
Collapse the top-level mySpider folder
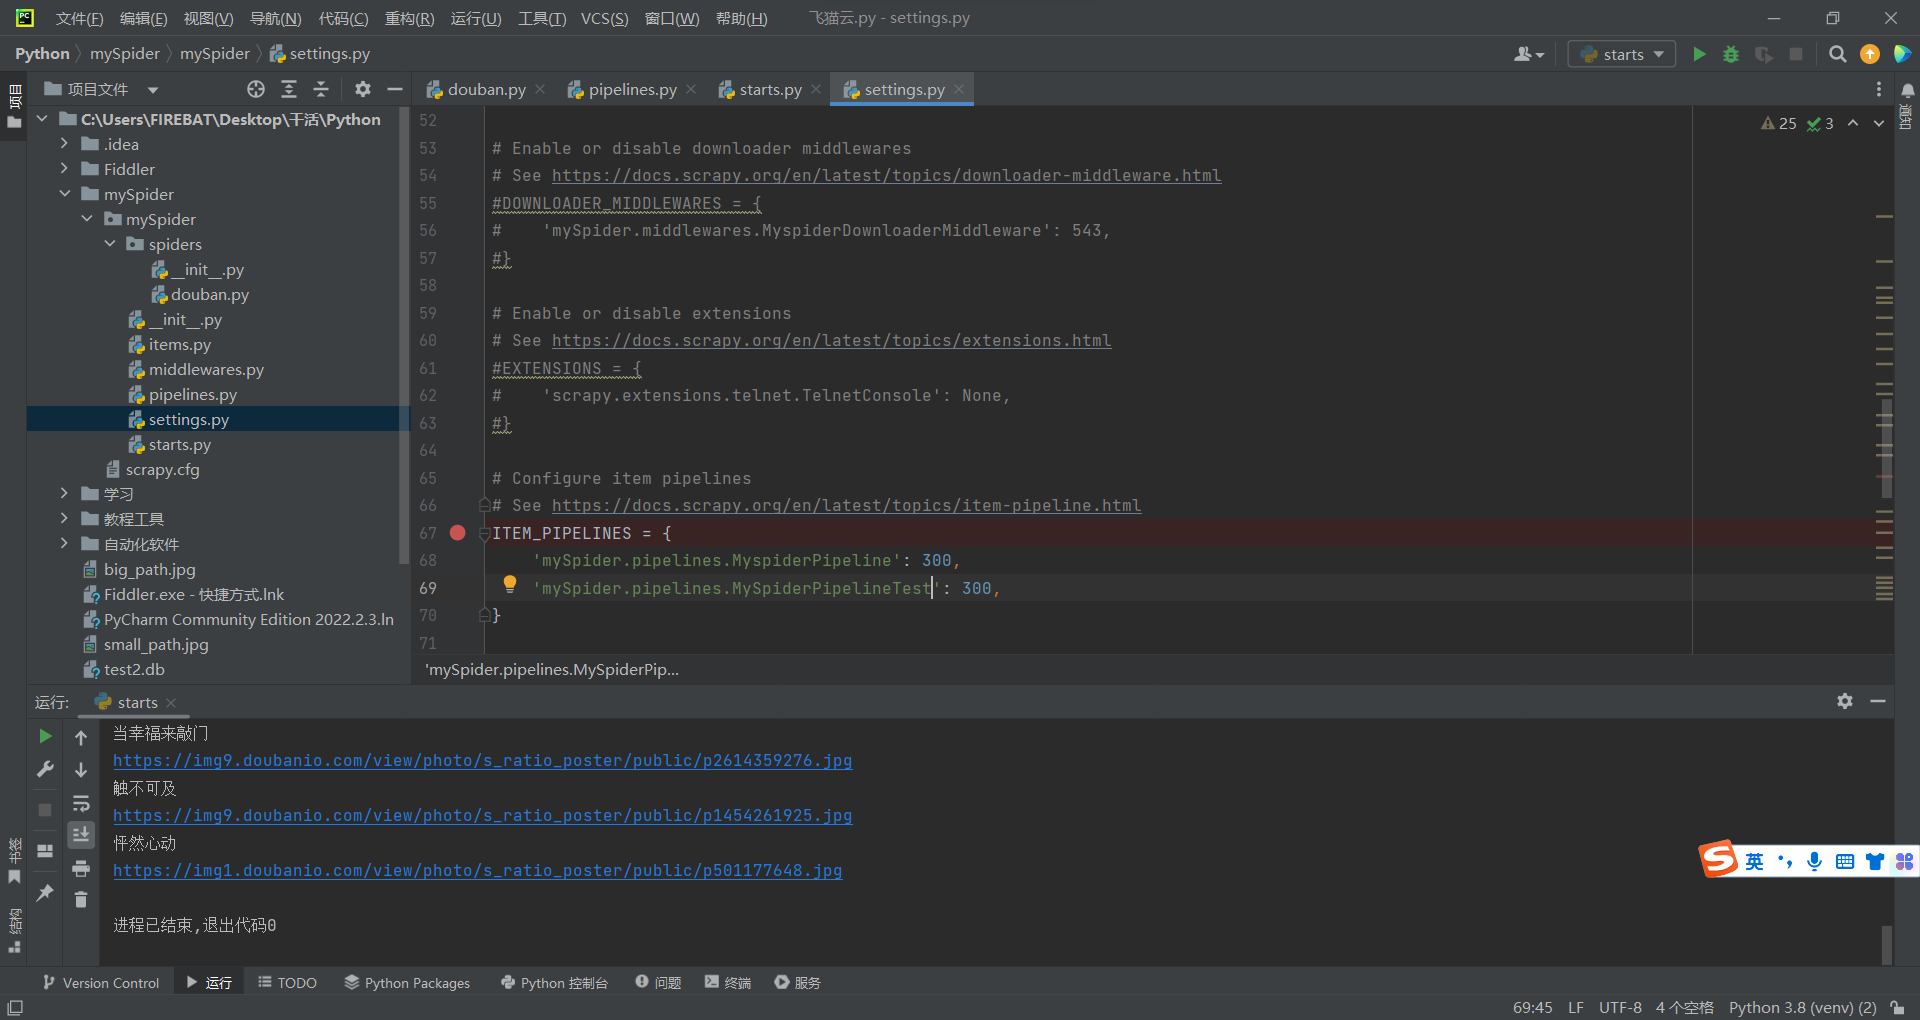pos(64,194)
